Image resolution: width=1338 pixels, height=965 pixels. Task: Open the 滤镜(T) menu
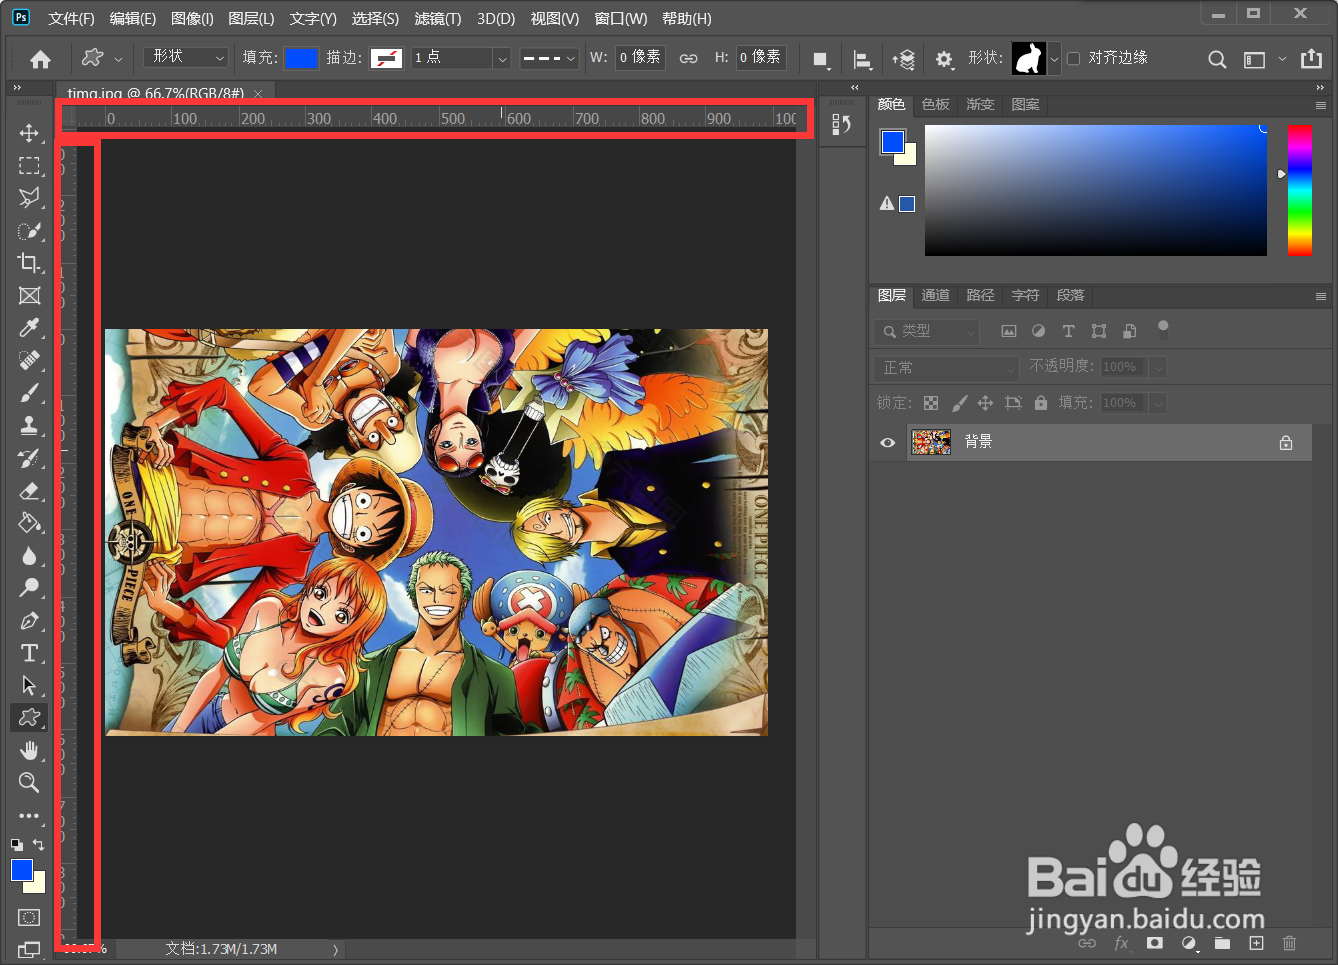click(x=438, y=19)
